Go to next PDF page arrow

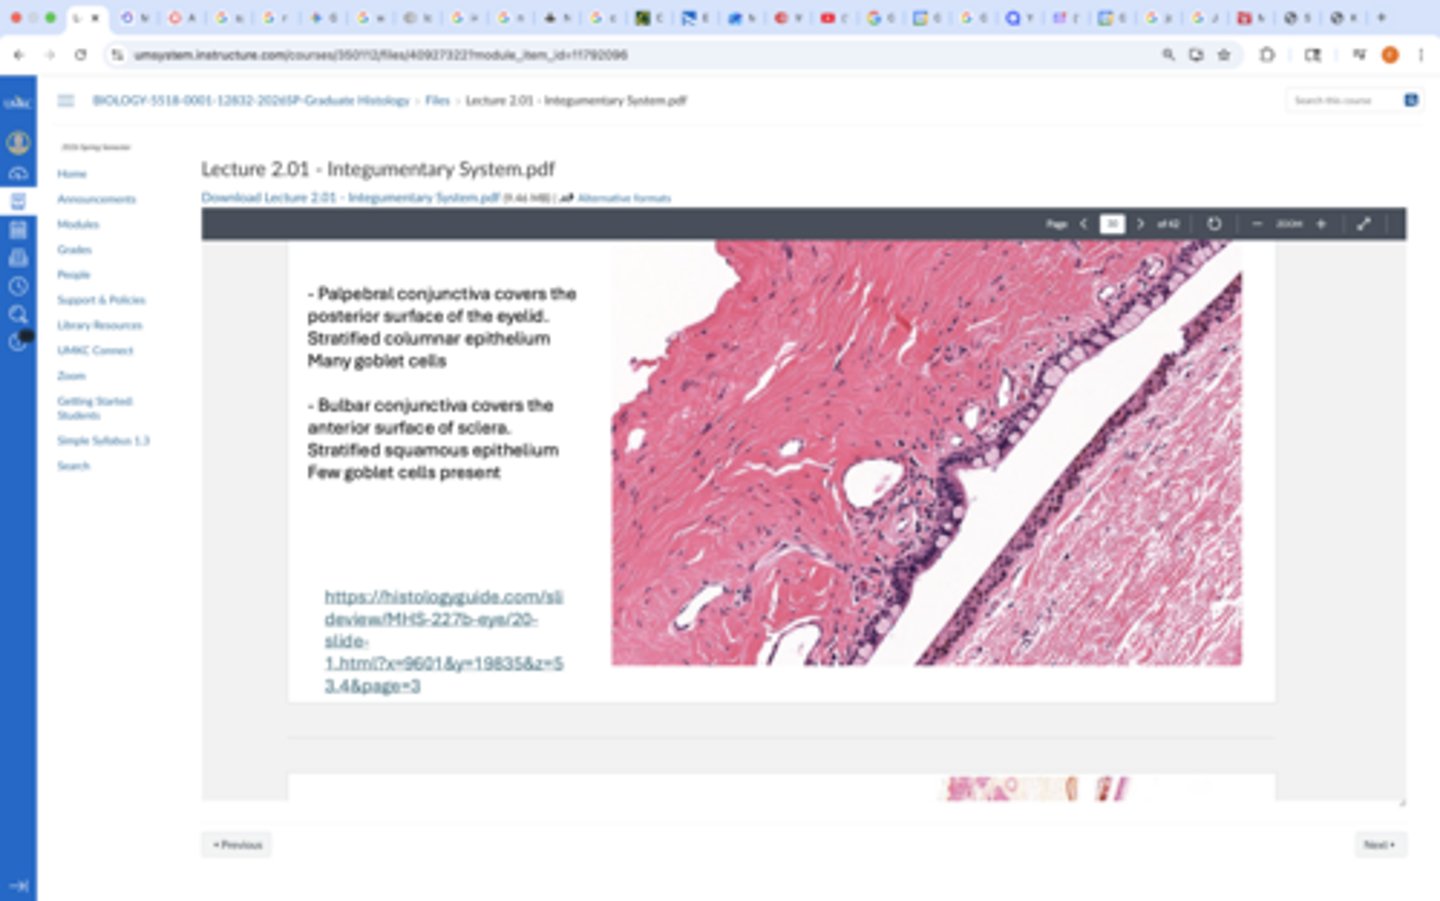click(x=1140, y=224)
